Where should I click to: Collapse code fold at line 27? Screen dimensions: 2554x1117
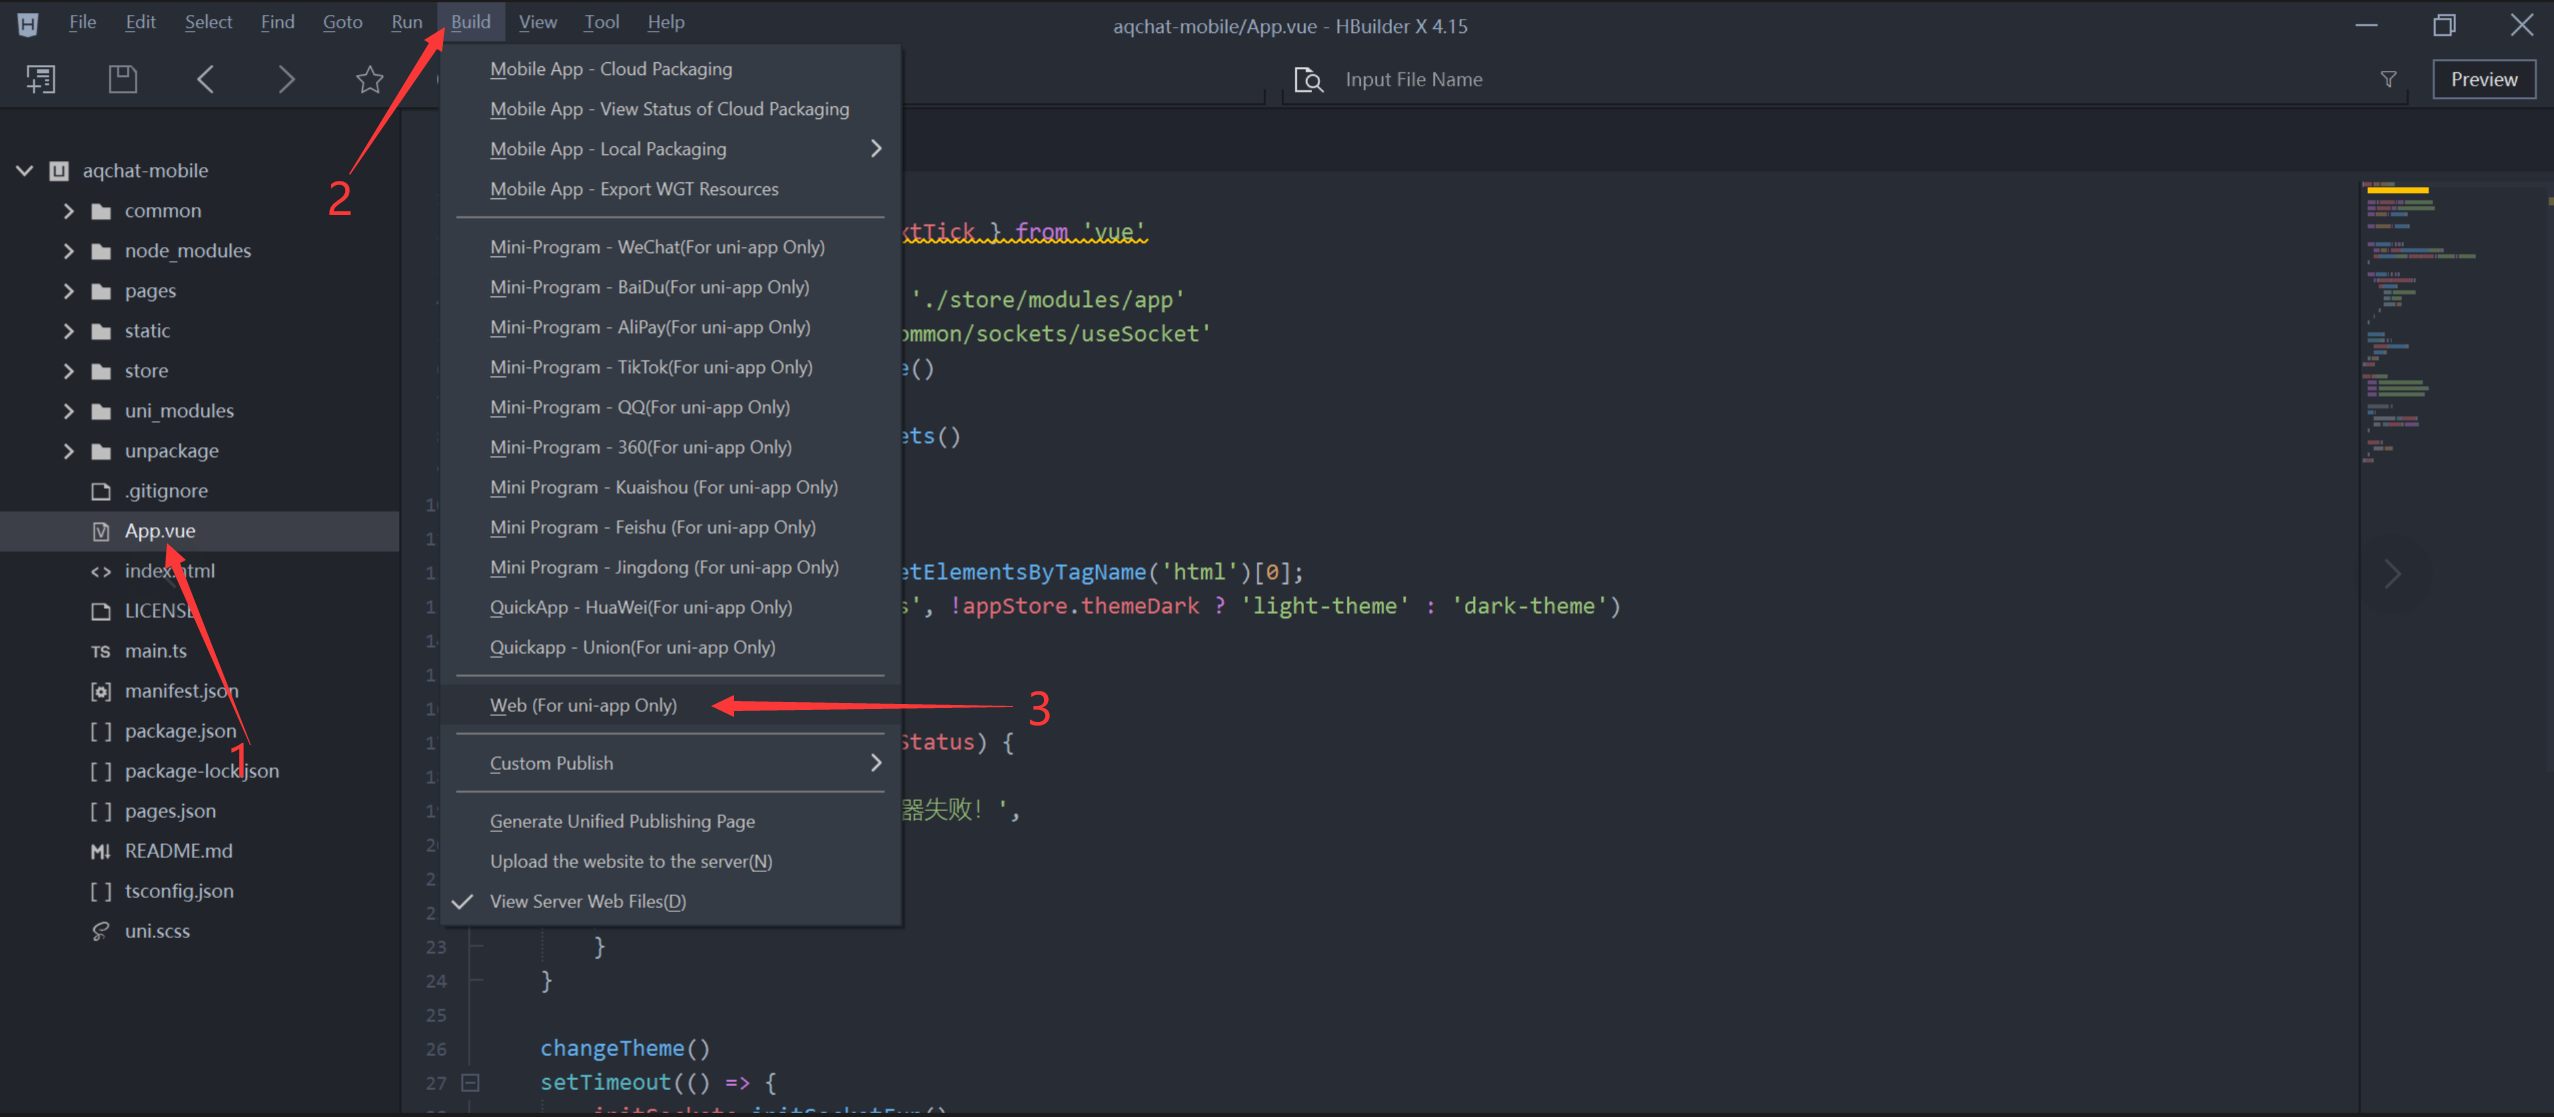(470, 1082)
